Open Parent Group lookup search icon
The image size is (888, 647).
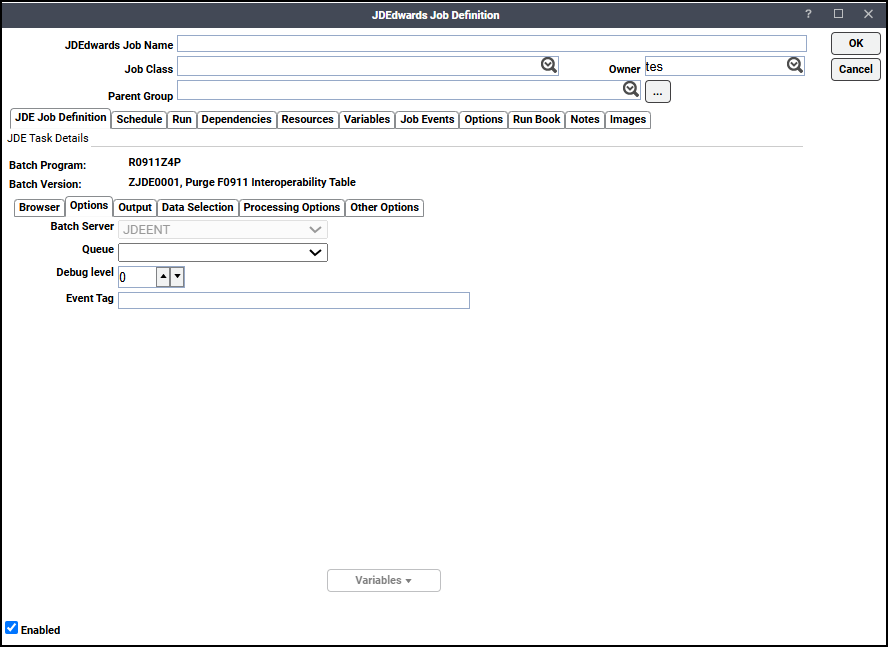[631, 89]
